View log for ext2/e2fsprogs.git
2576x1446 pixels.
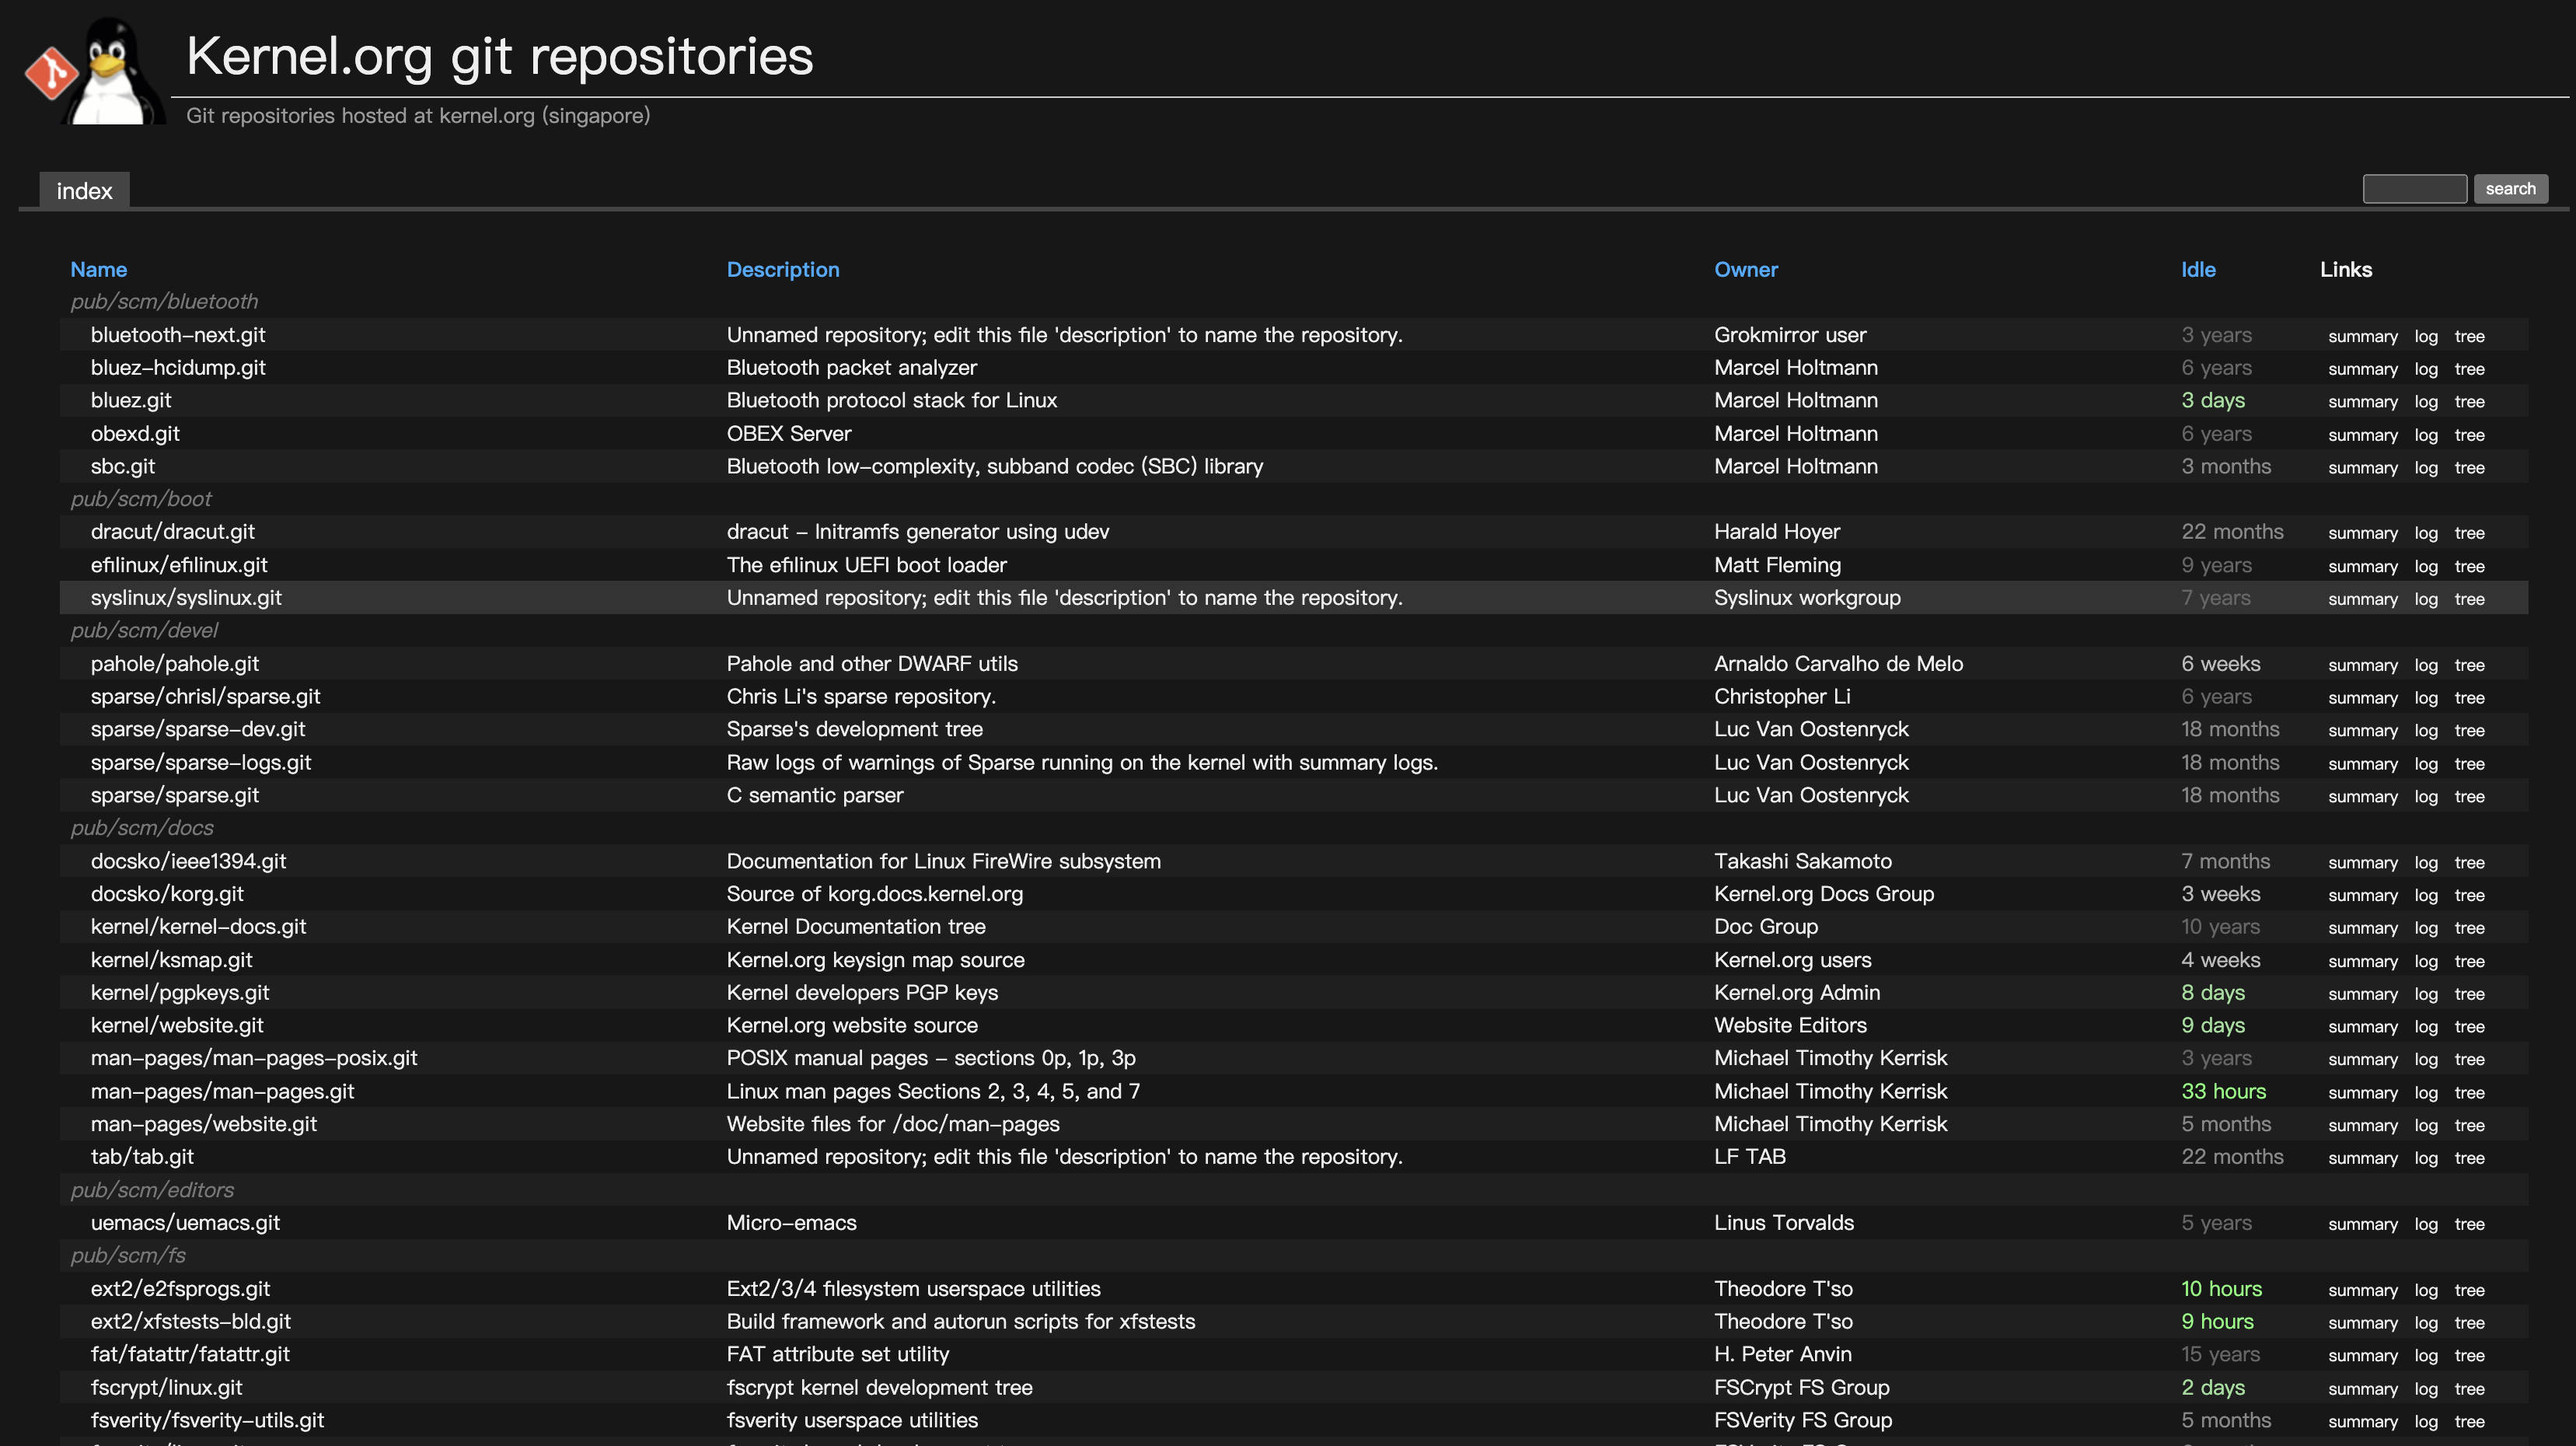pyautogui.click(x=2425, y=1290)
